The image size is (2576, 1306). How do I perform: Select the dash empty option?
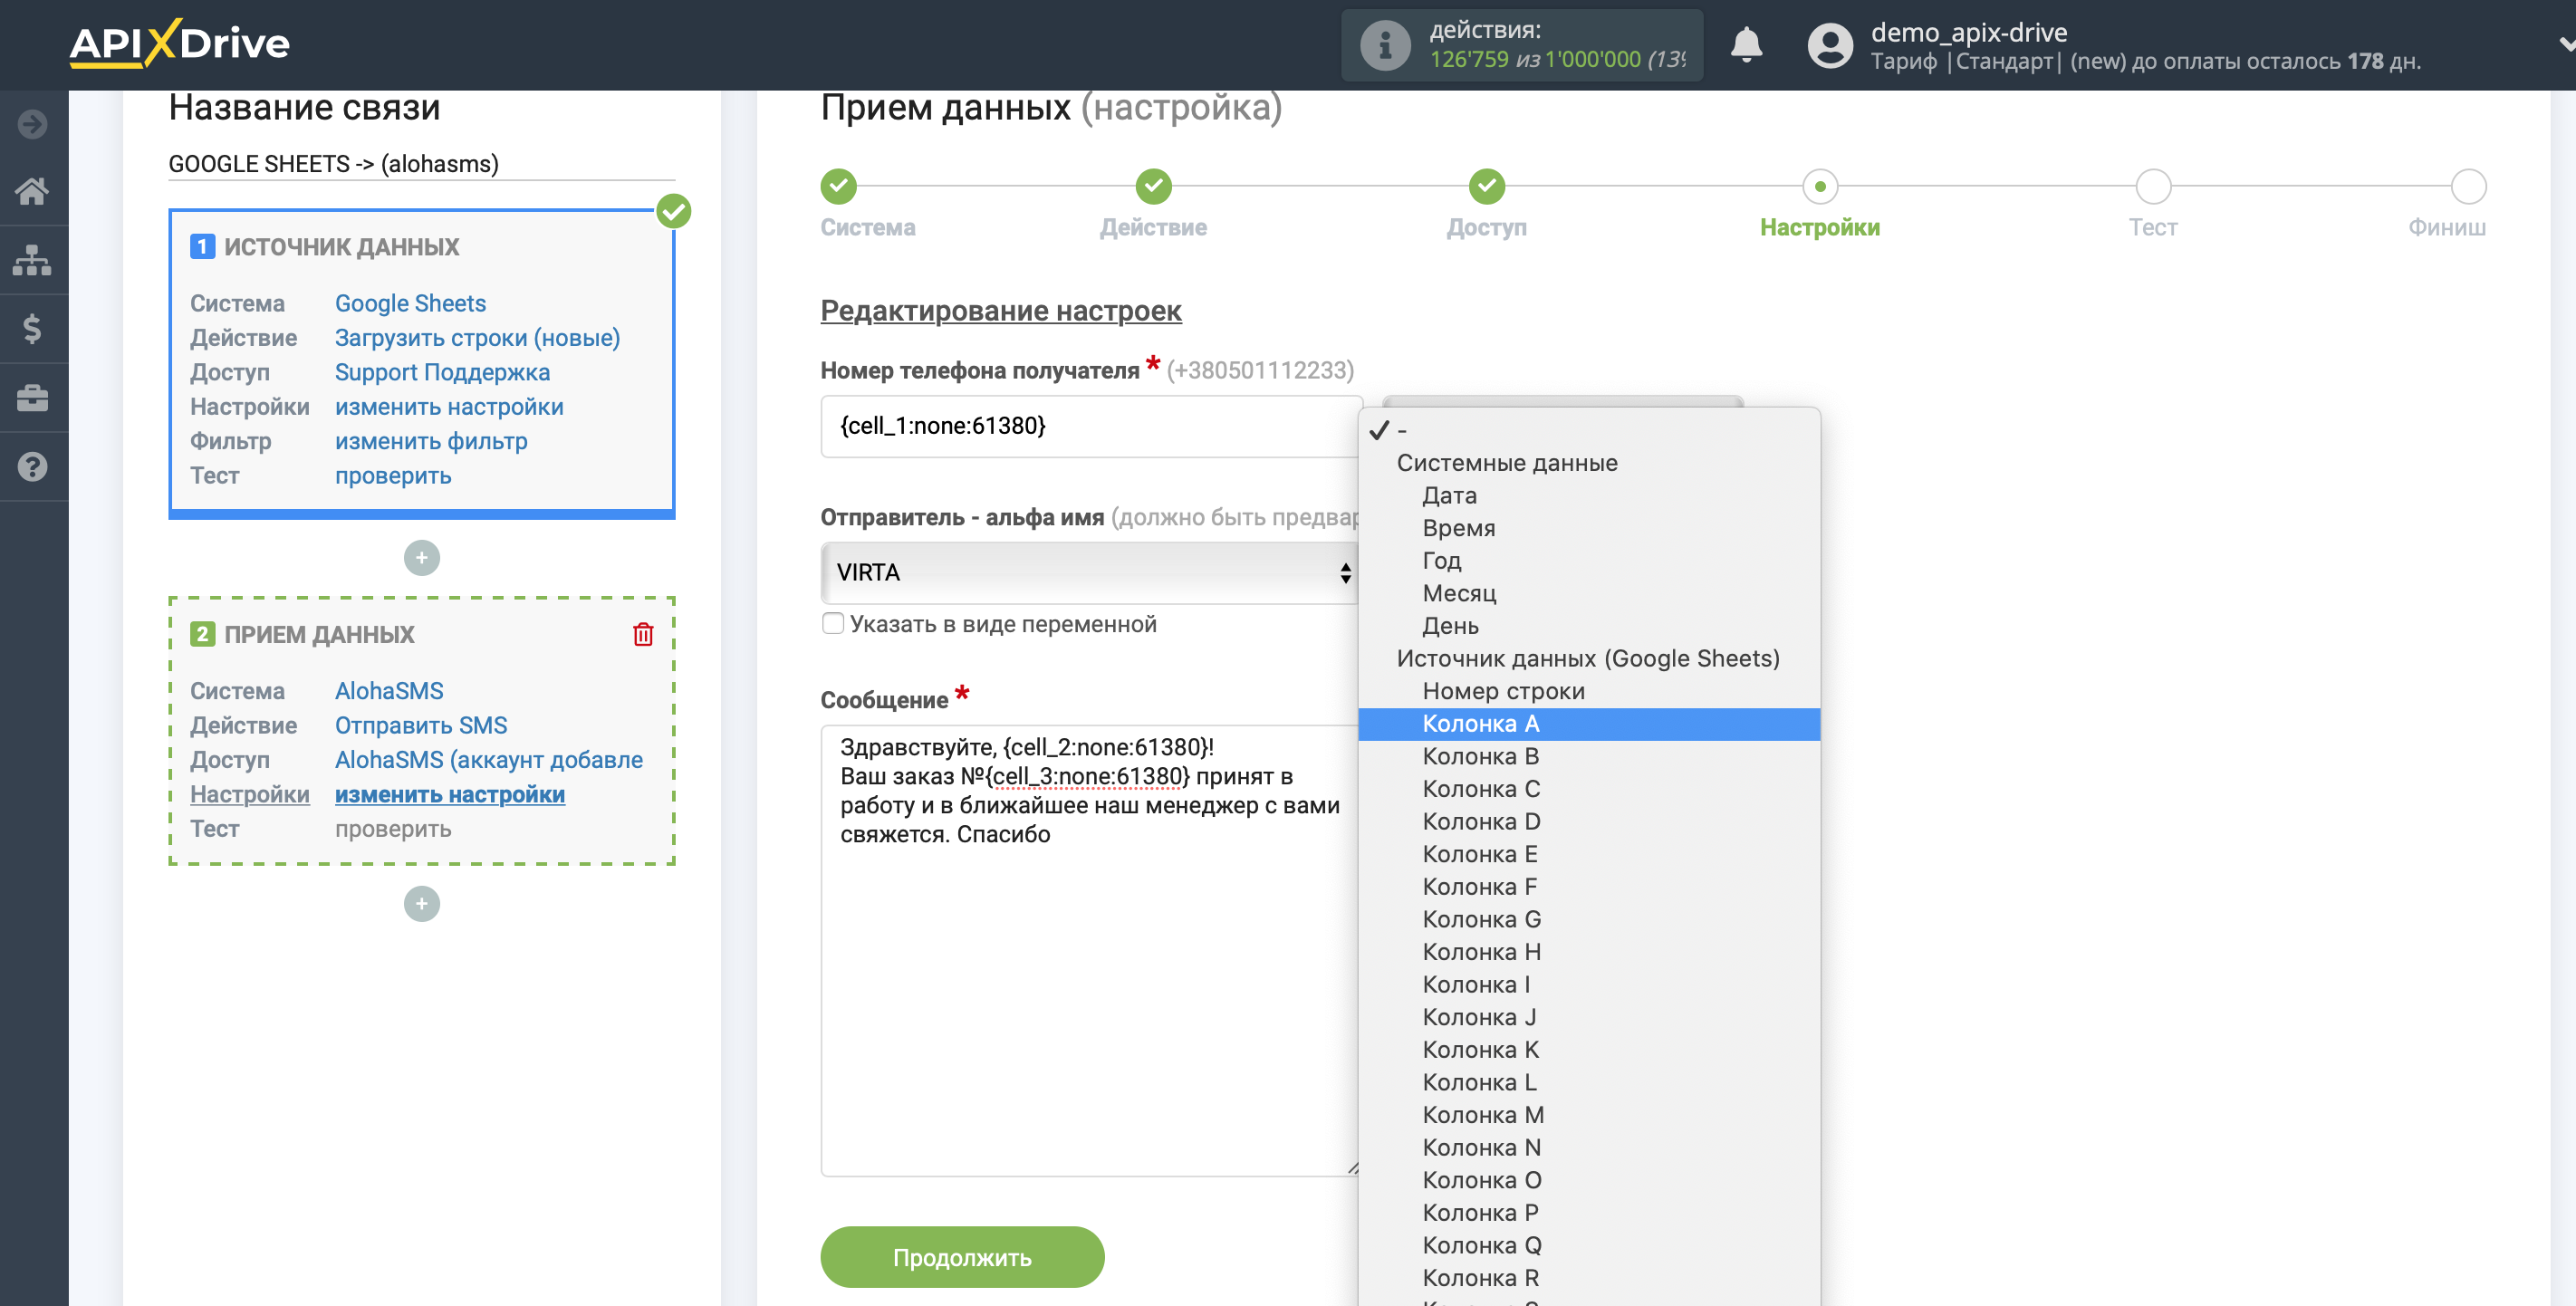pyautogui.click(x=1589, y=430)
